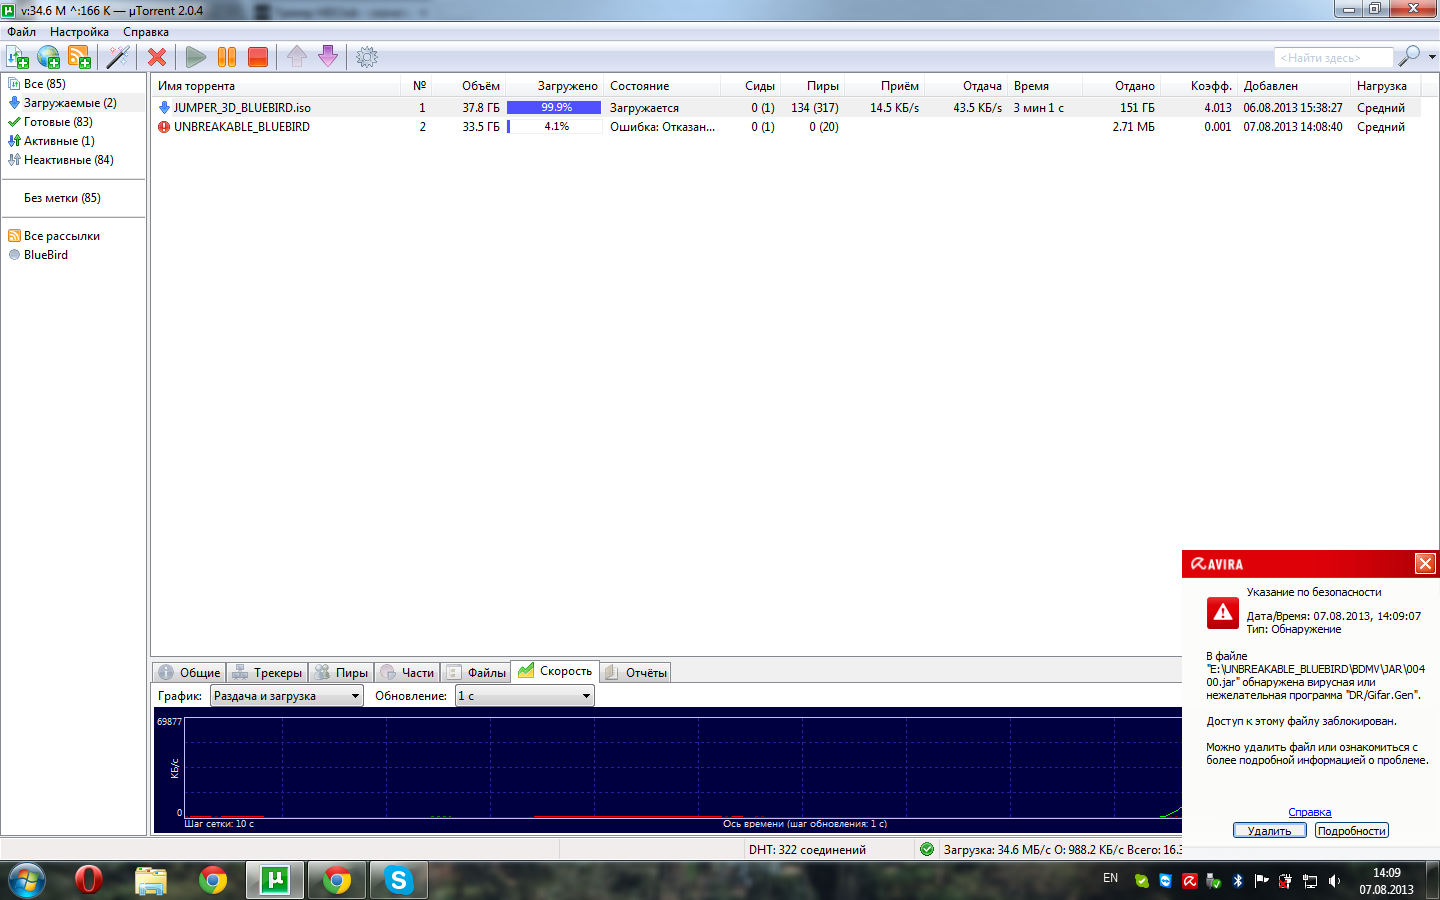1440x900 pixels.
Task: Close the Avira alert popup
Action: point(1425,564)
